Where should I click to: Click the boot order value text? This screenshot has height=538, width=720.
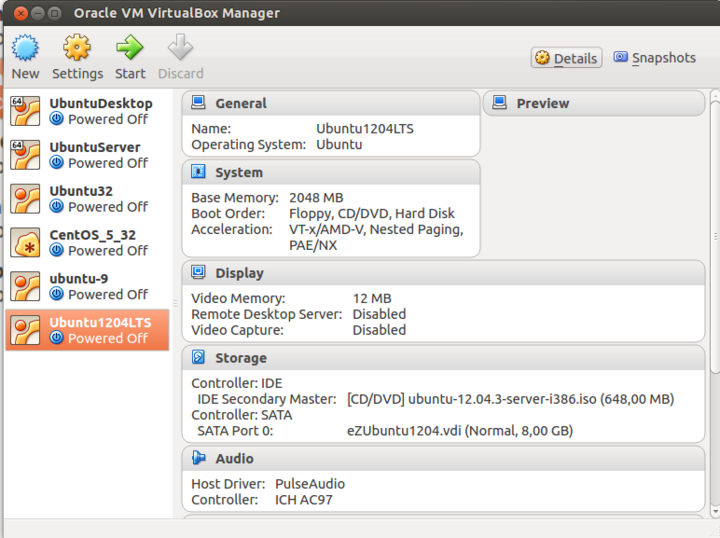(371, 213)
